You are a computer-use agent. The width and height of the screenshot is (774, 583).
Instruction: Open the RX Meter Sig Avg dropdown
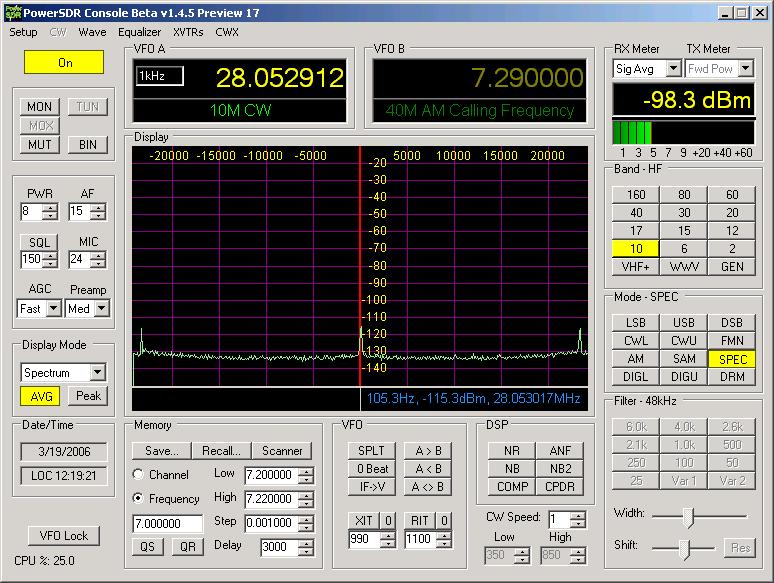point(673,69)
